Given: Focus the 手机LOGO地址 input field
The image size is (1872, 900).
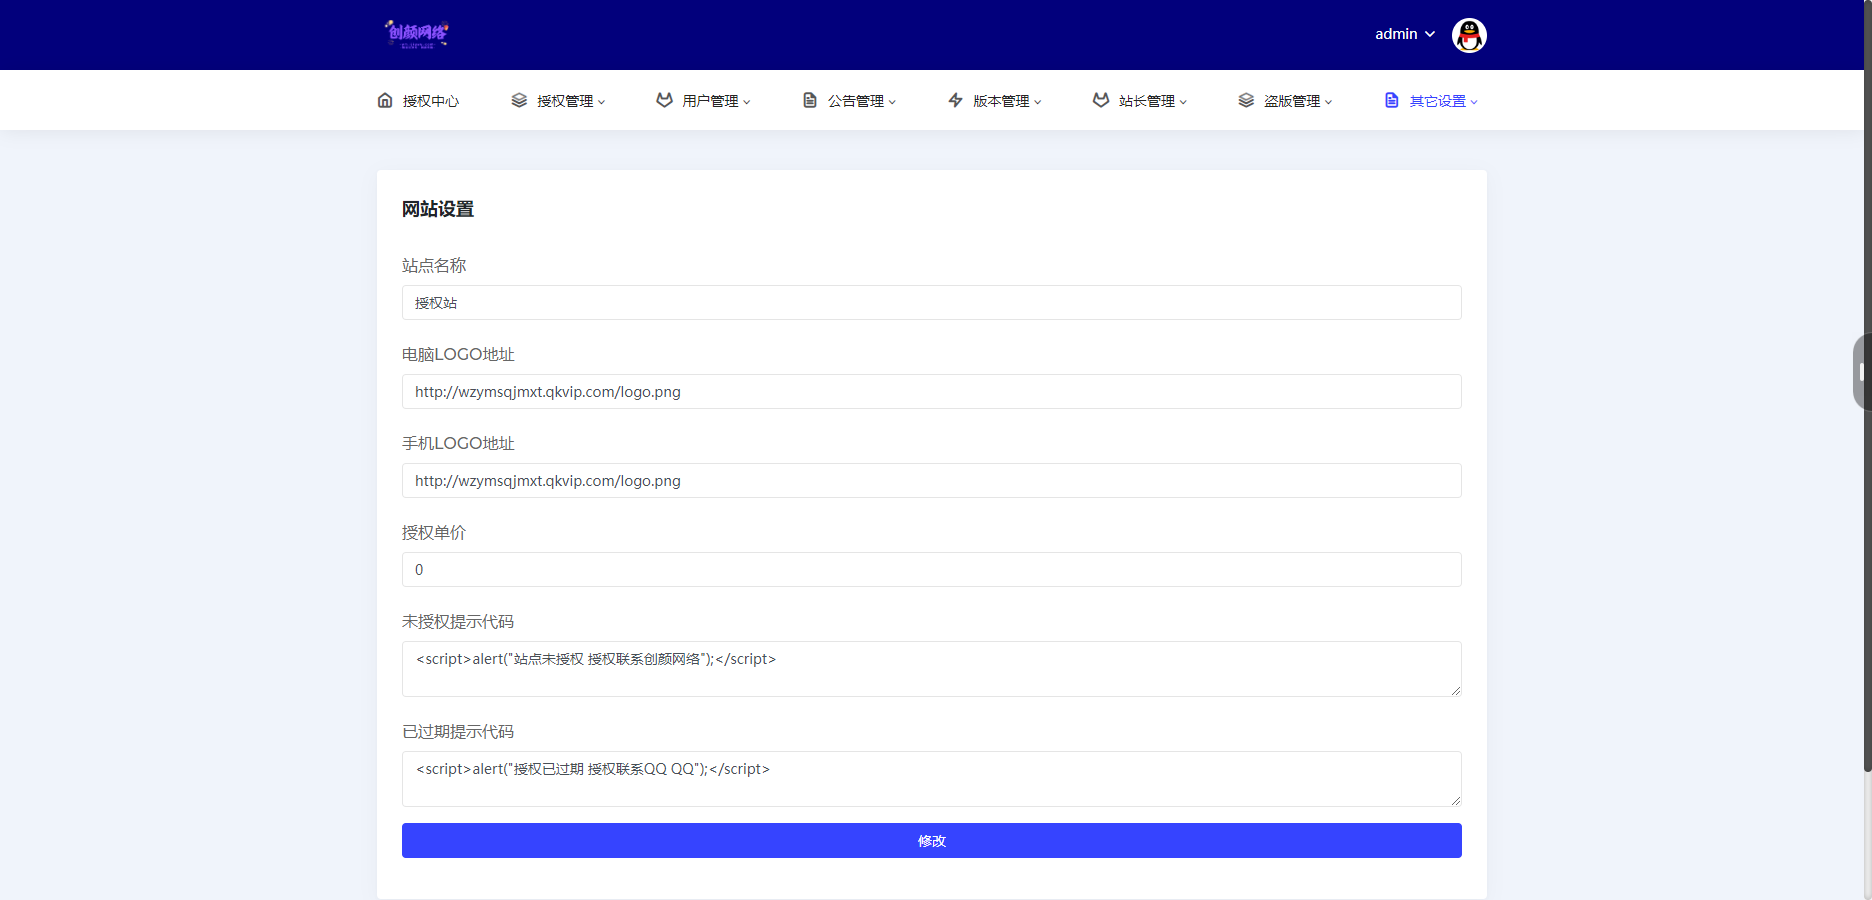Looking at the screenshot, I should click(932, 481).
